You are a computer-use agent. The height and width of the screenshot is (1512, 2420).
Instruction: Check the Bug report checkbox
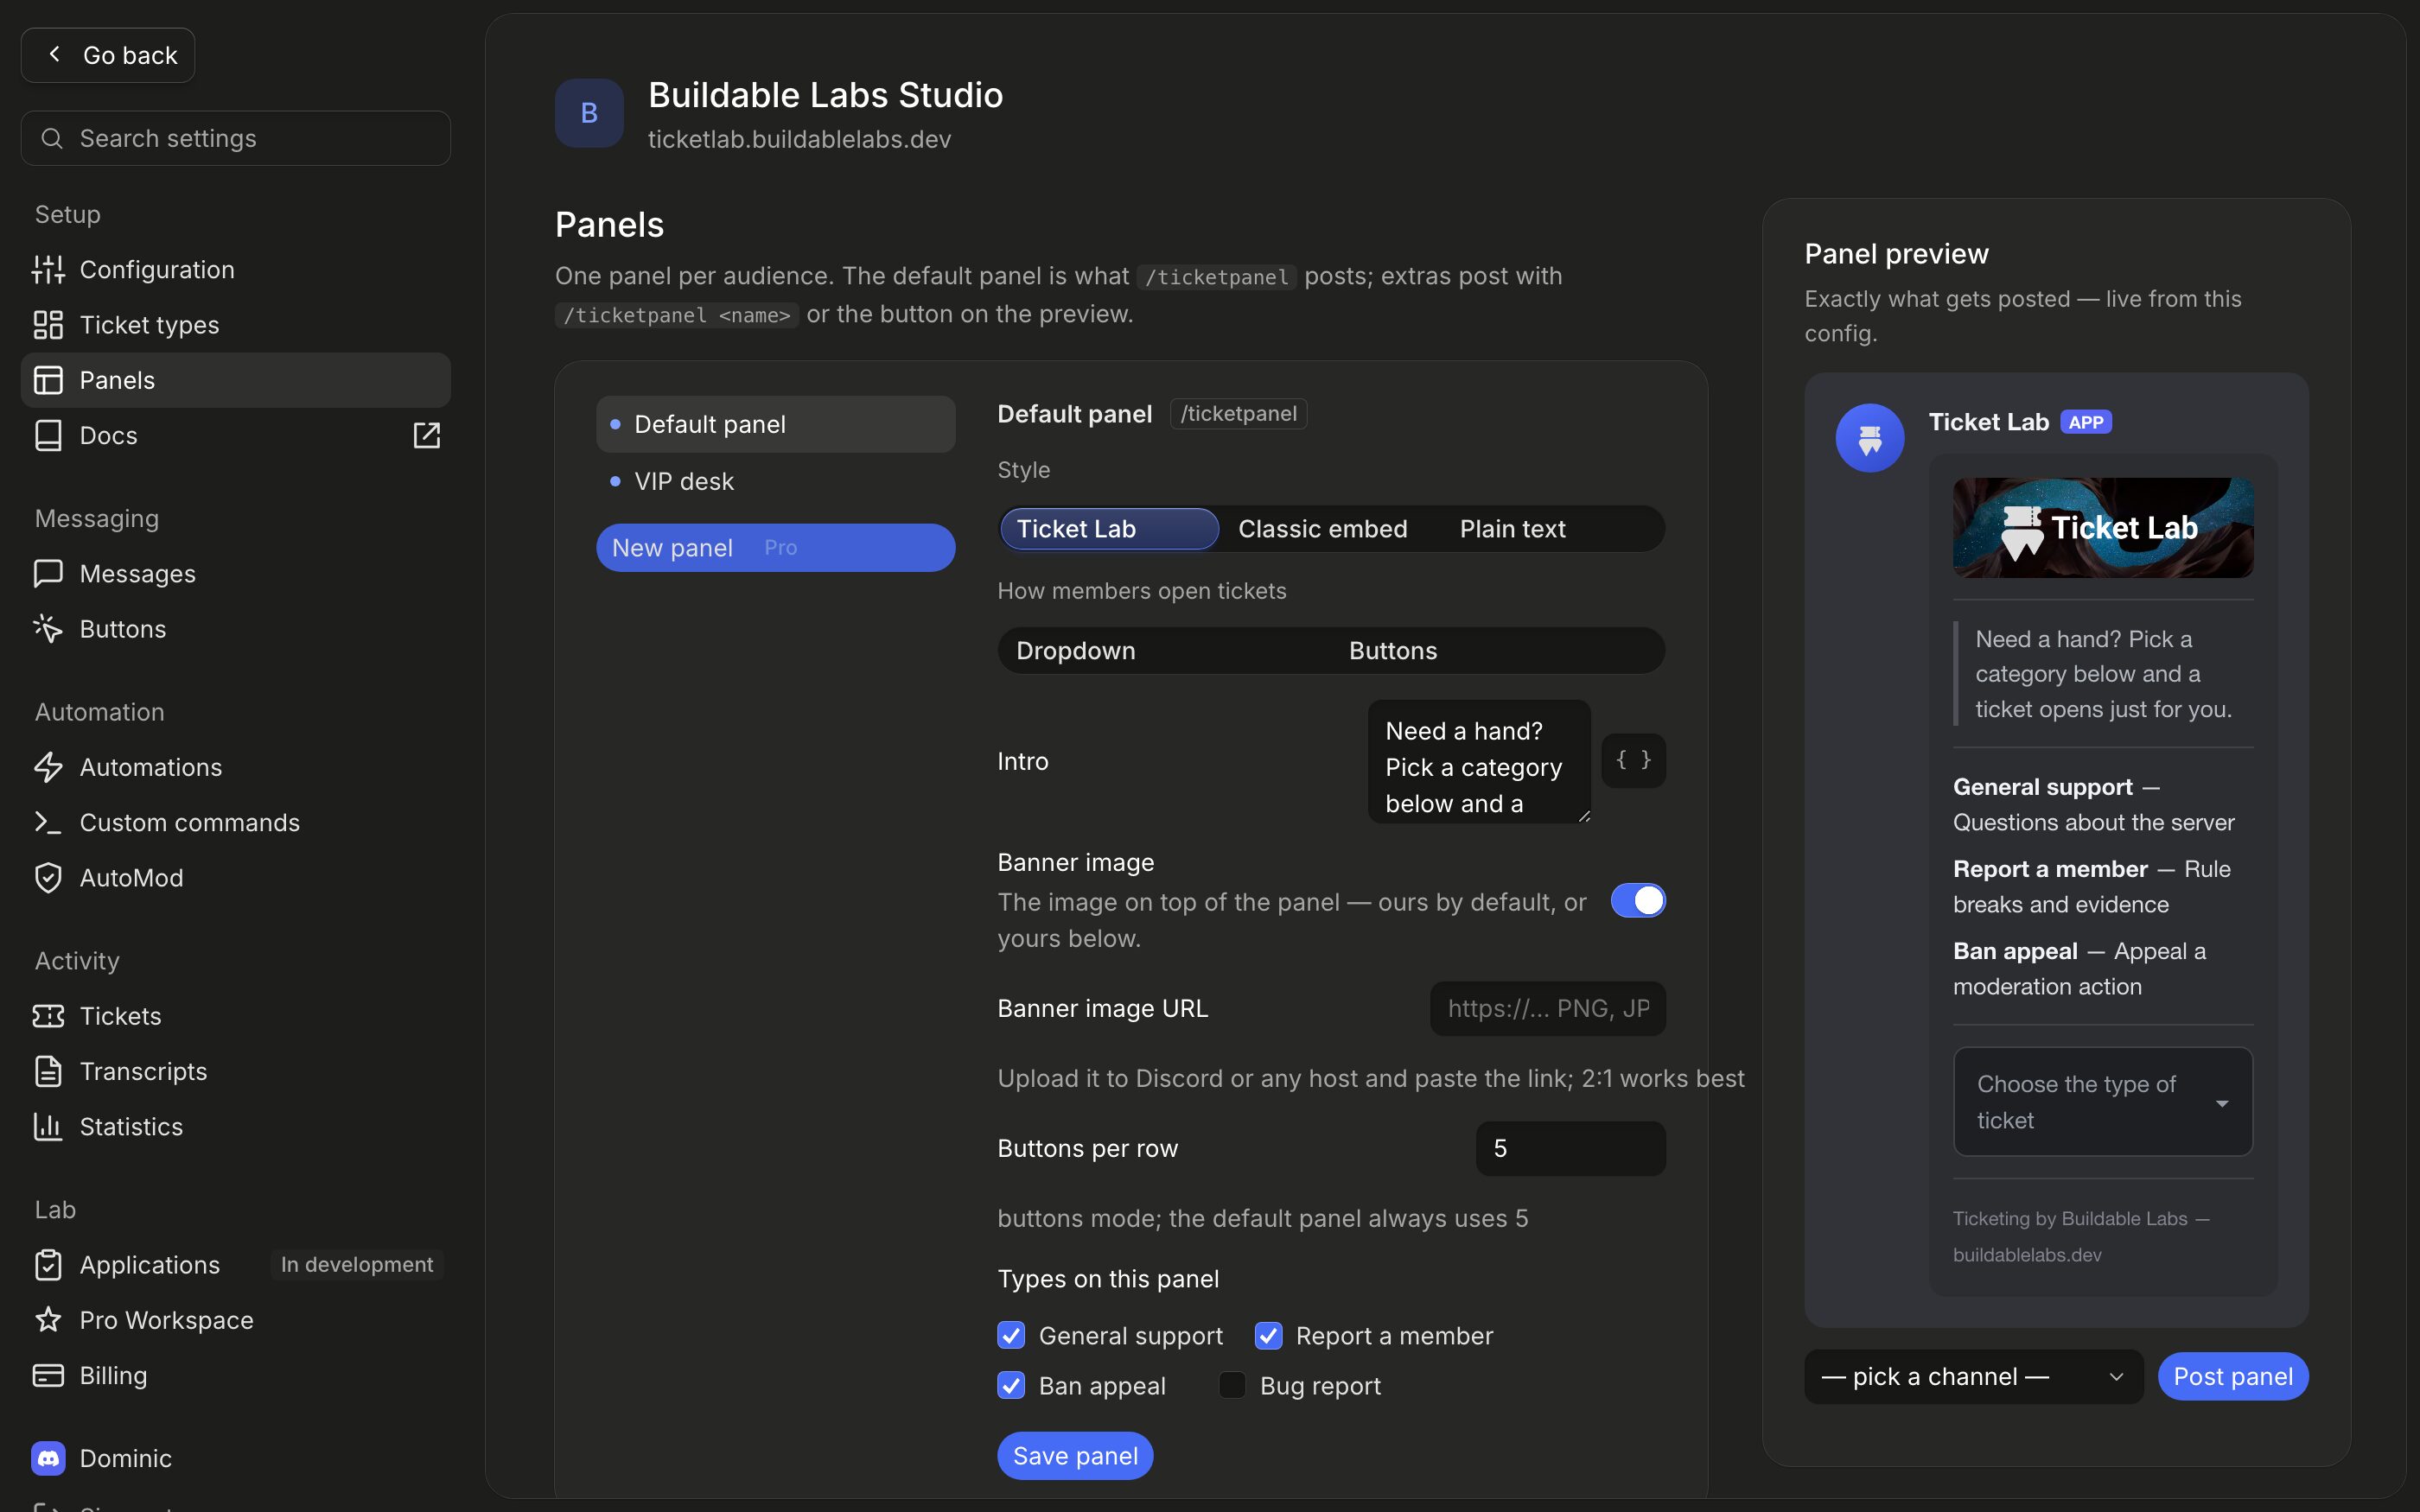pyautogui.click(x=1232, y=1385)
